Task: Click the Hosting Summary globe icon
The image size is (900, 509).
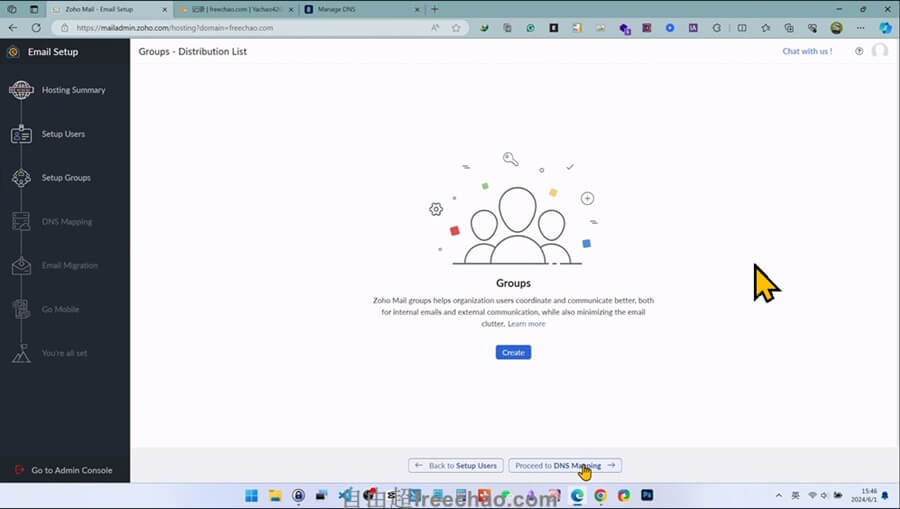Action: pos(21,90)
